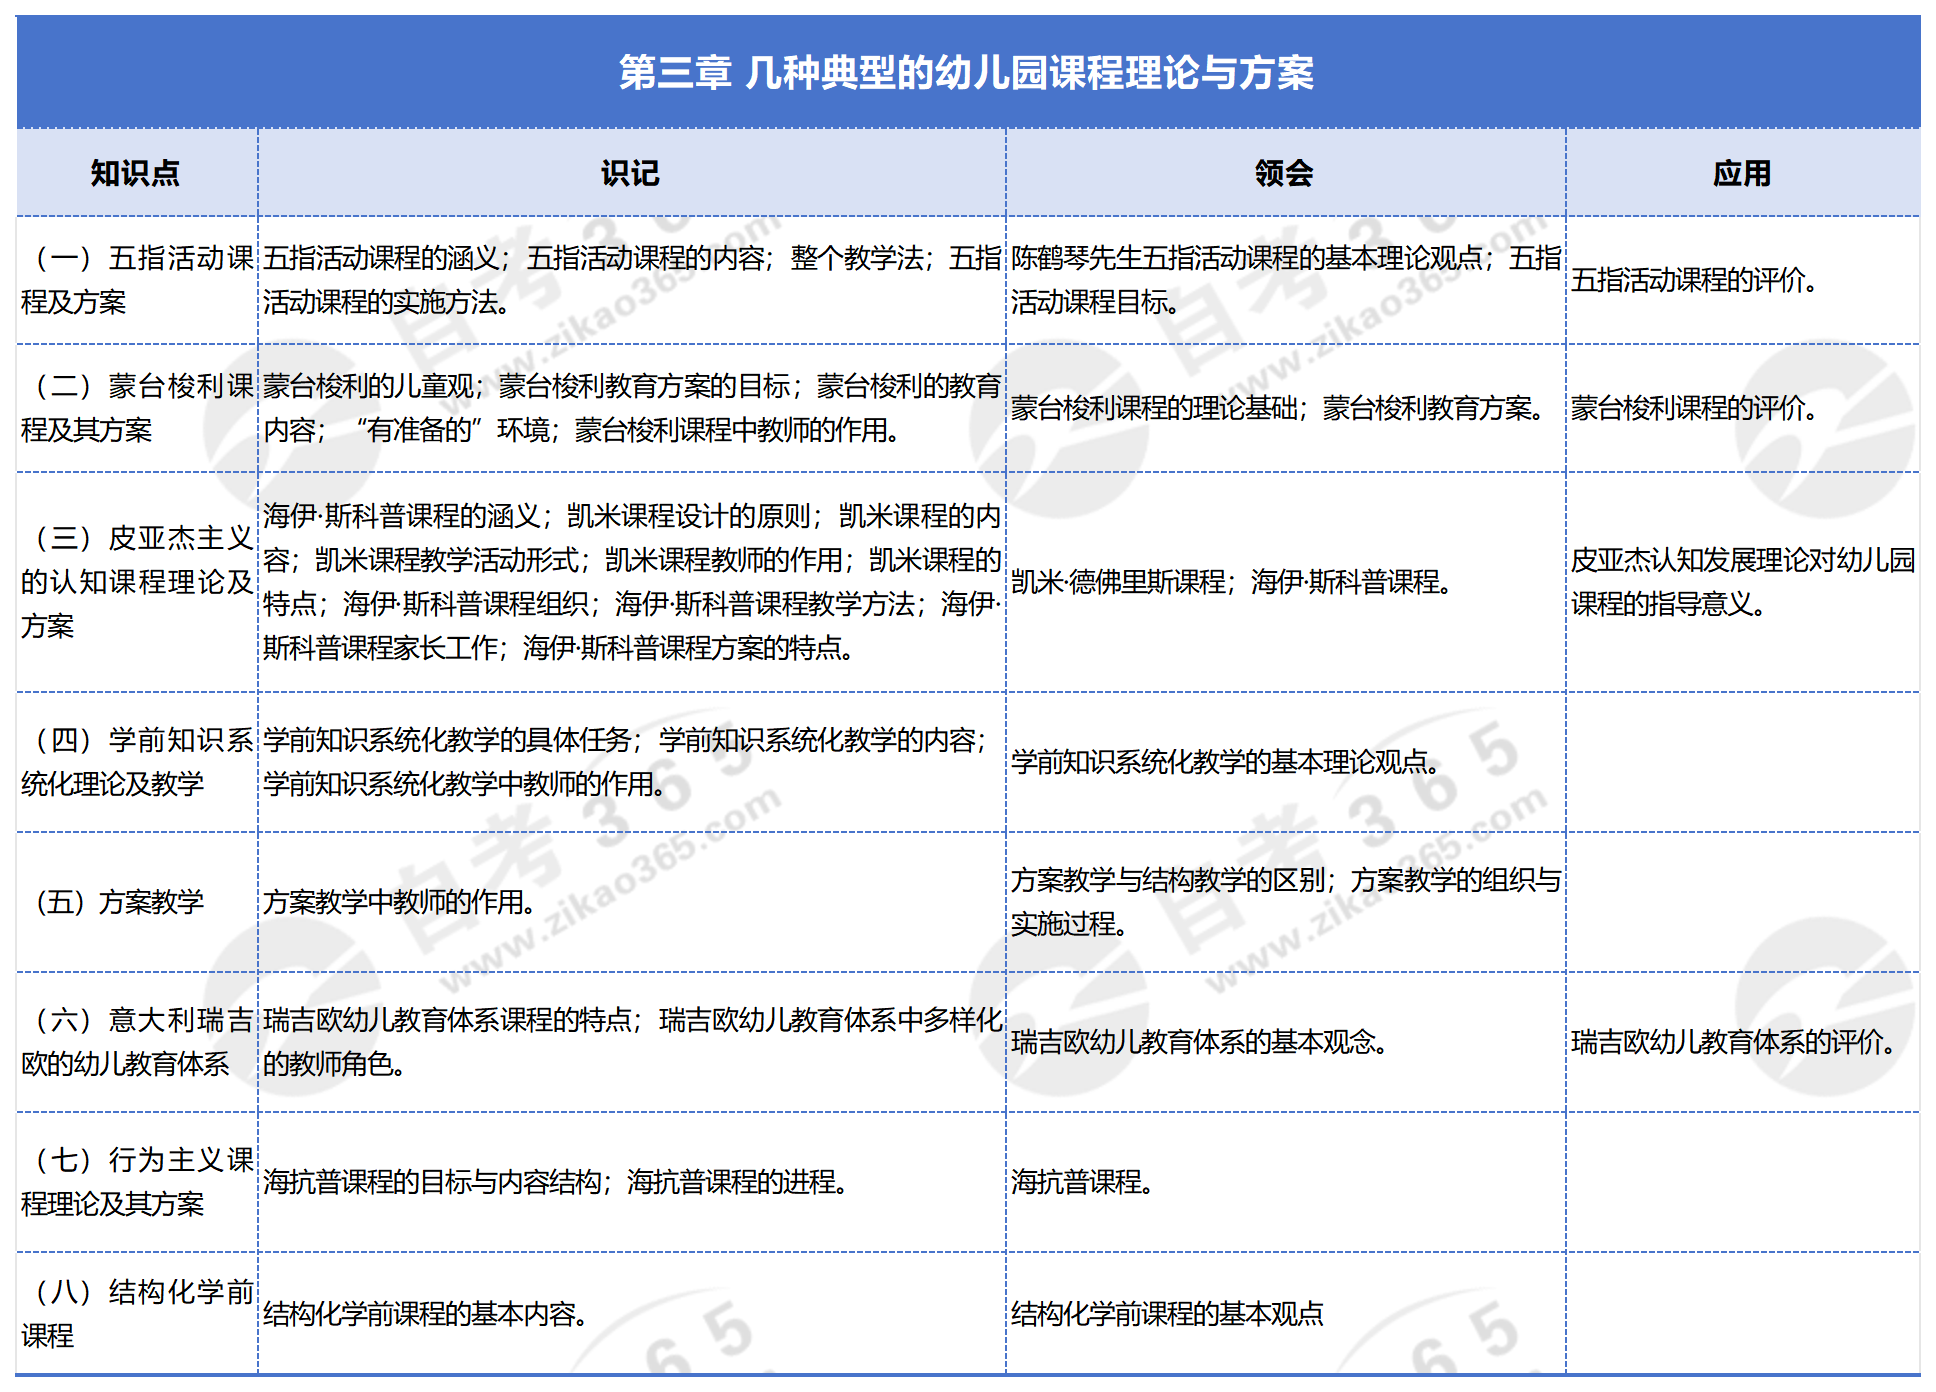Select the 五指活动课程及方案 row label

[137, 280]
